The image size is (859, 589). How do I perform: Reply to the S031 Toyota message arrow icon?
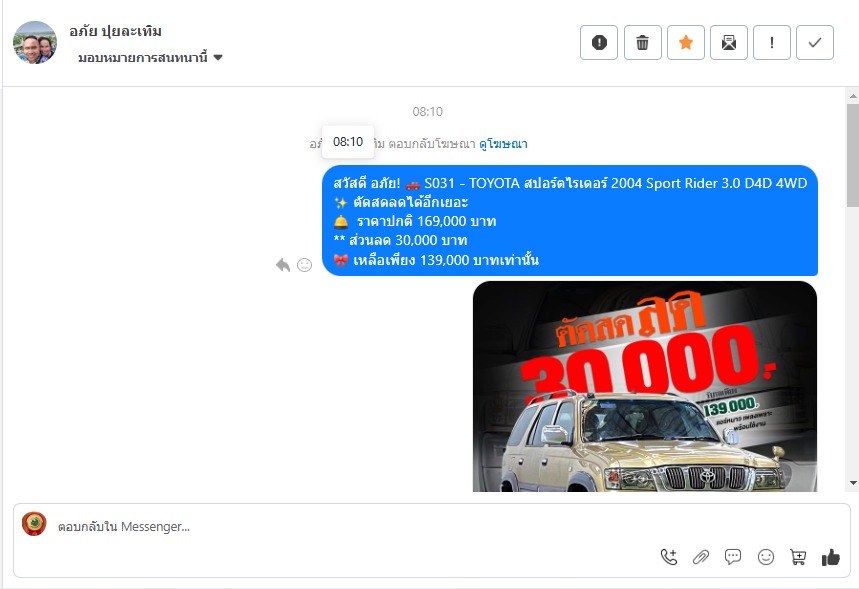(283, 265)
